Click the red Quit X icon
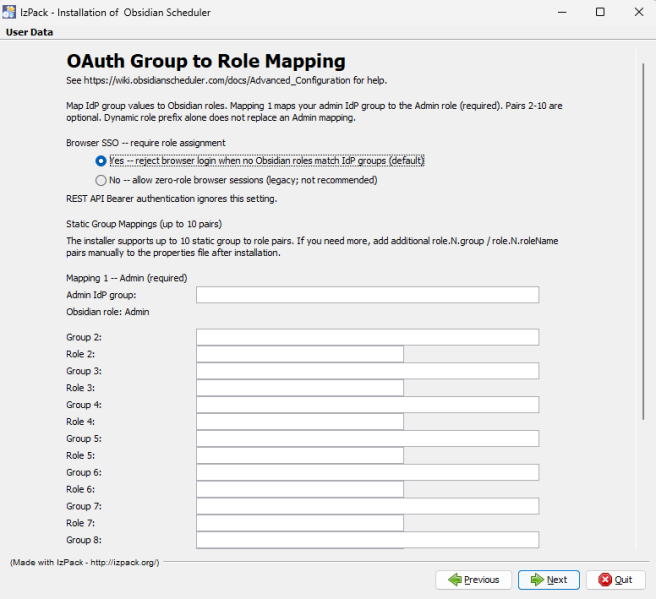Image resolution: width=656 pixels, height=599 pixels. 605,580
